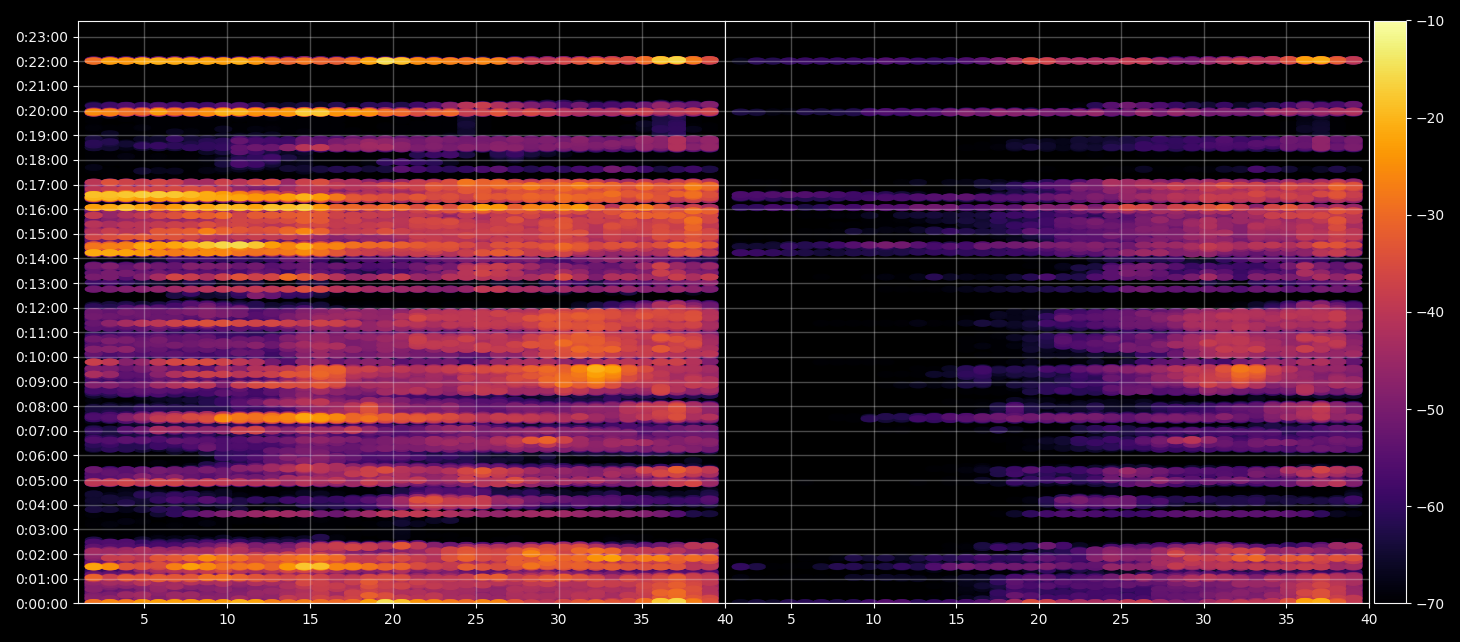Click the 0:10:00 y-axis tick label
Viewport: 1460px width, 642px height.
click(42, 357)
